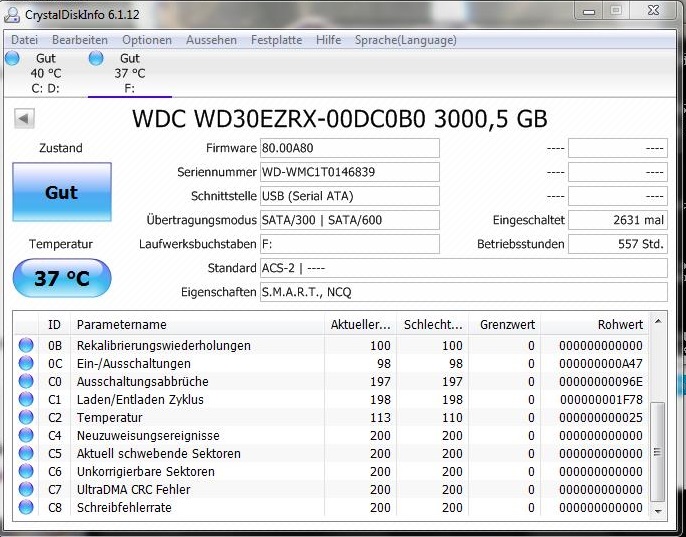Screen dimensions: 686x537
Task: Click the Grenzwert column header
Action: [x=504, y=325]
